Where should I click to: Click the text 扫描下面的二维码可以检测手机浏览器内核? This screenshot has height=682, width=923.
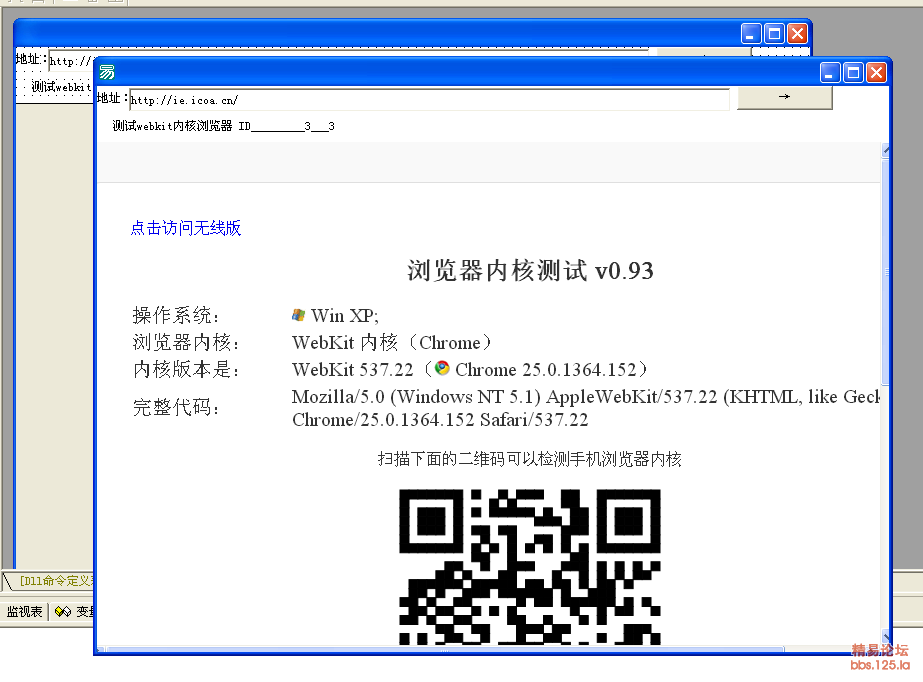pyautogui.click(x=530, y=459)
